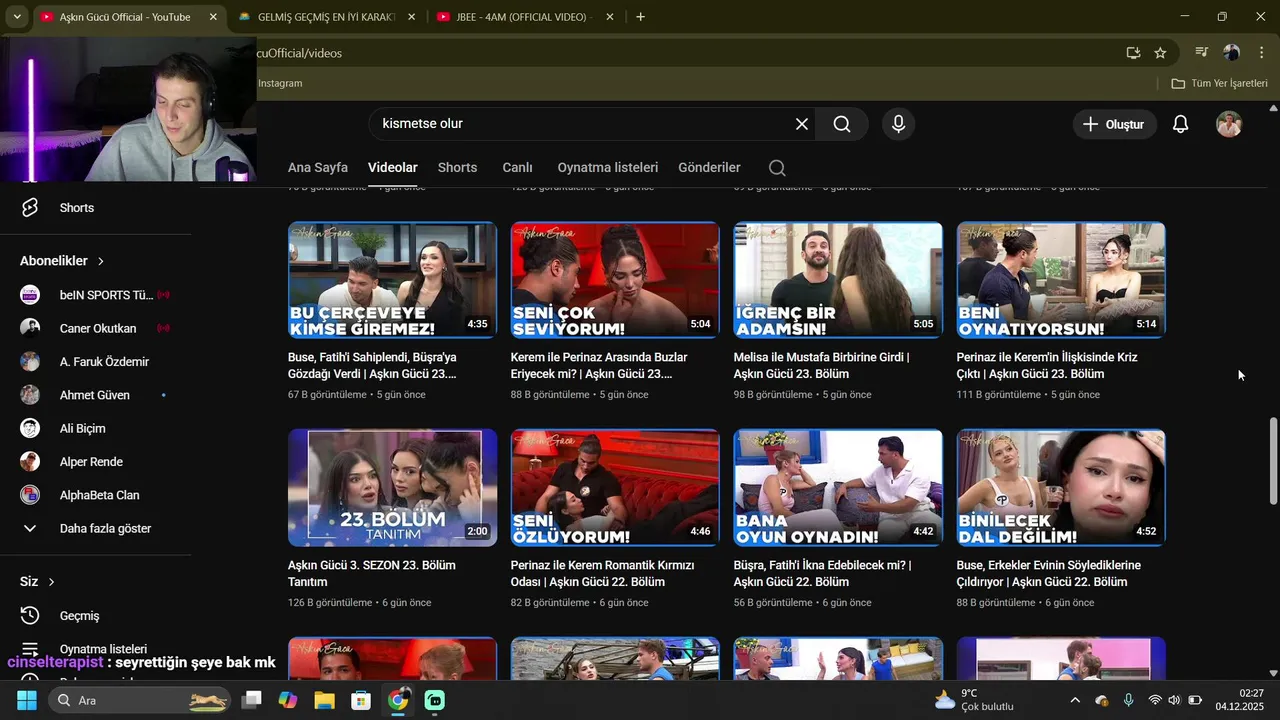The width and height of the screenshot is (1280, 720).
Task: Open Windows Start menu
Action: click(27, 700)
